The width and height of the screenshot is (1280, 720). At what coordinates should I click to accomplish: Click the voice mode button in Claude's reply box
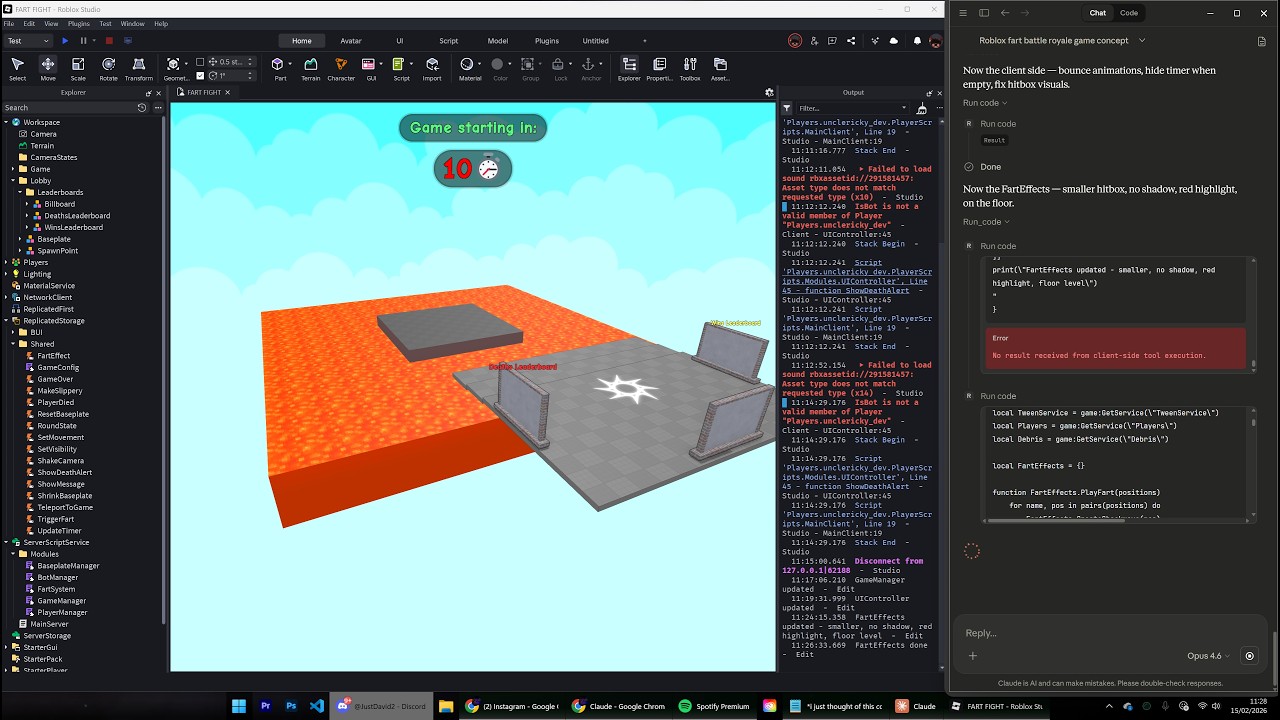tap(1249, 656)
